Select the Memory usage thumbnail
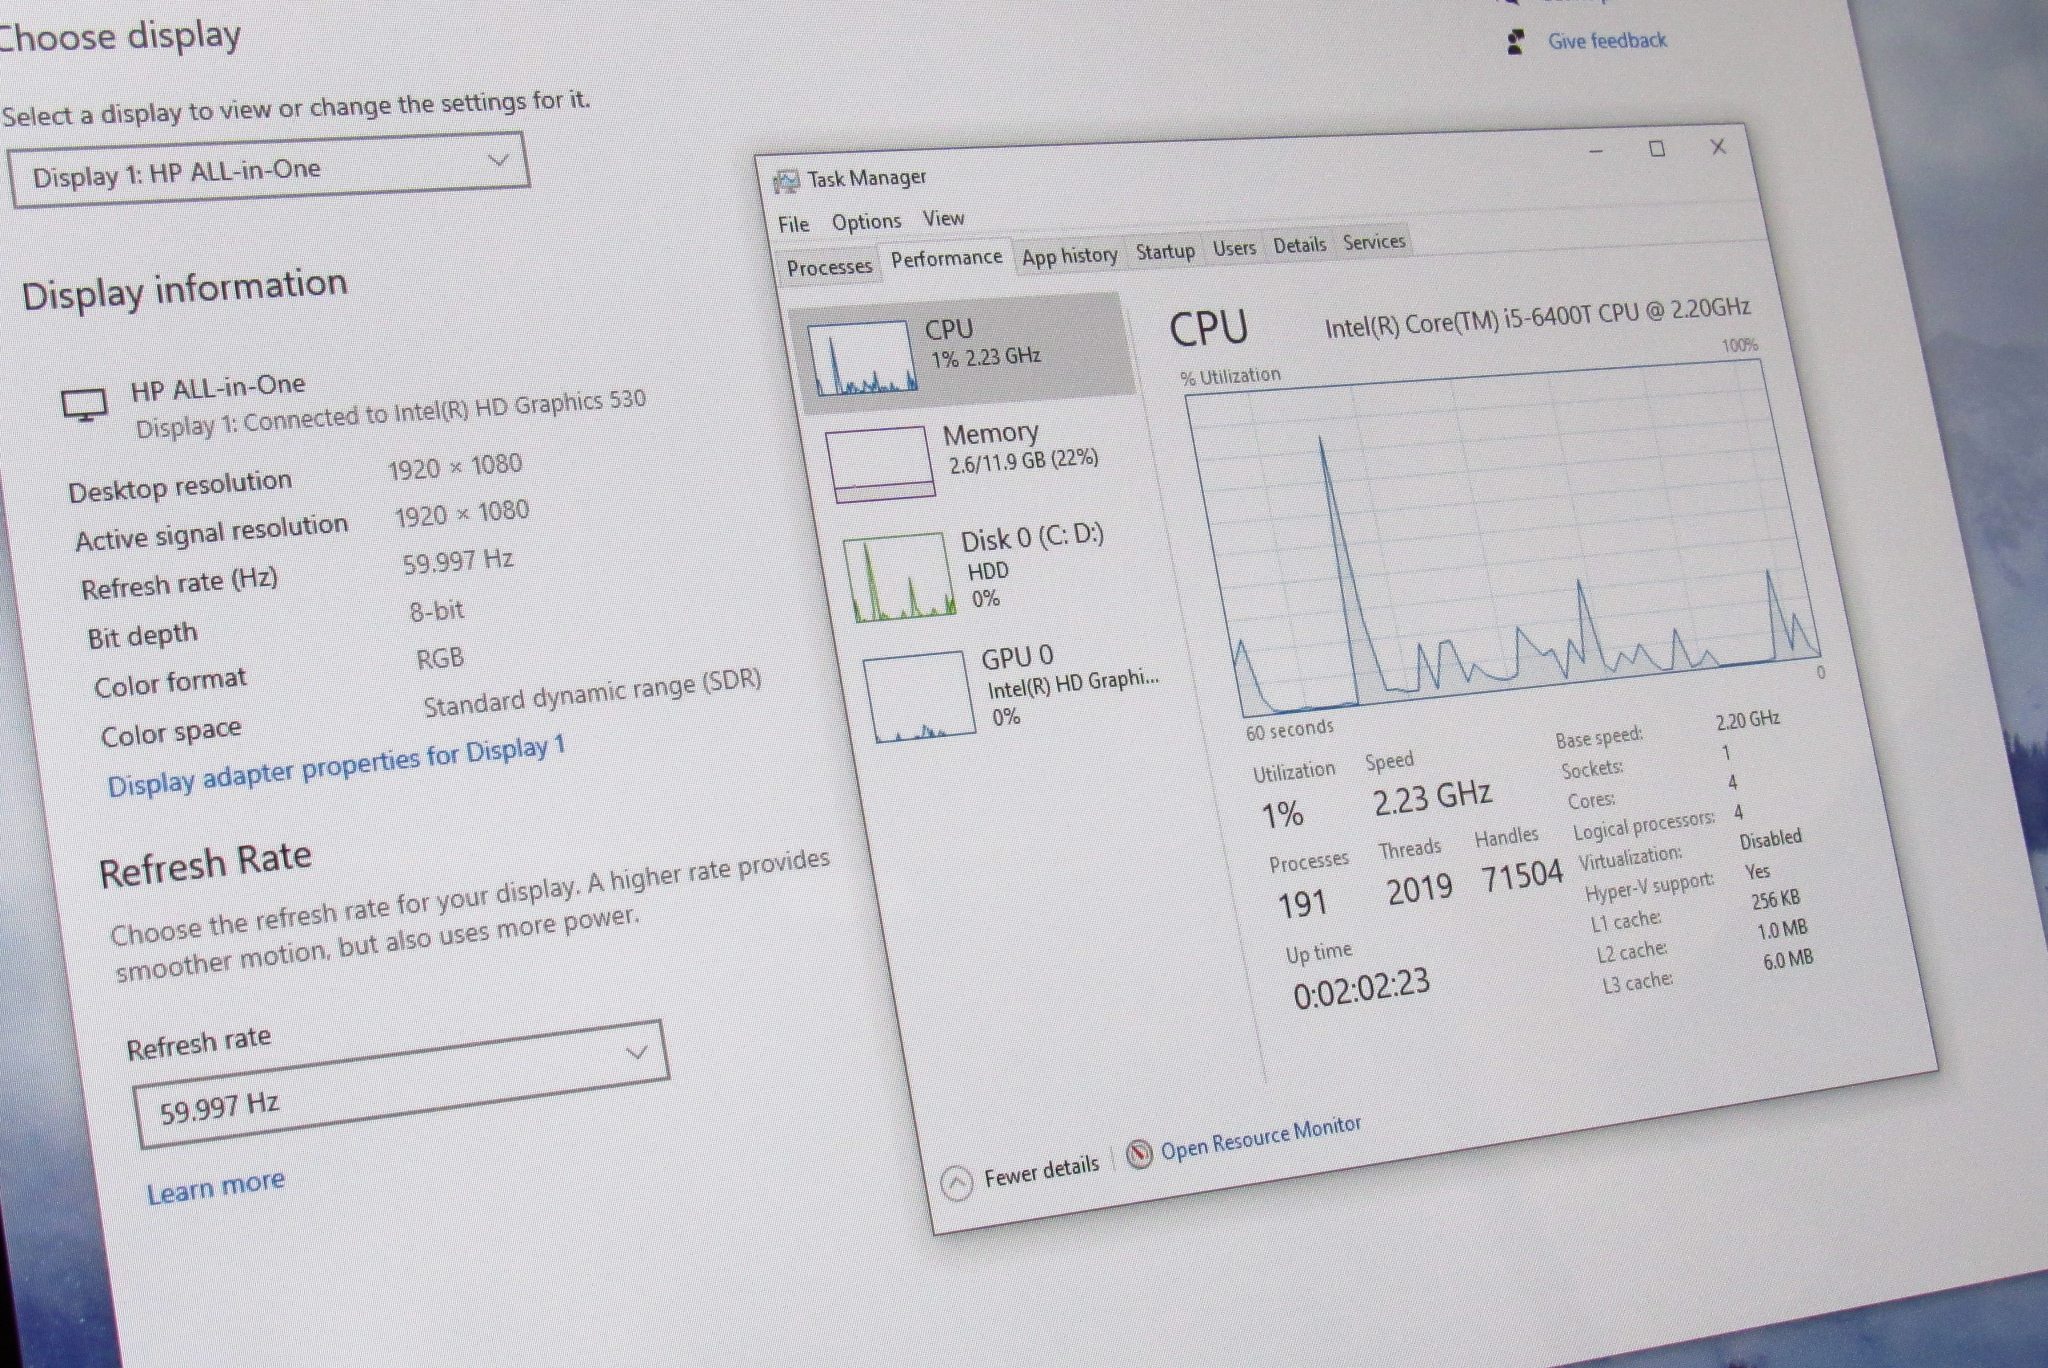The height and width of the screenshot is (1368, 2048). tap(880, 462)
